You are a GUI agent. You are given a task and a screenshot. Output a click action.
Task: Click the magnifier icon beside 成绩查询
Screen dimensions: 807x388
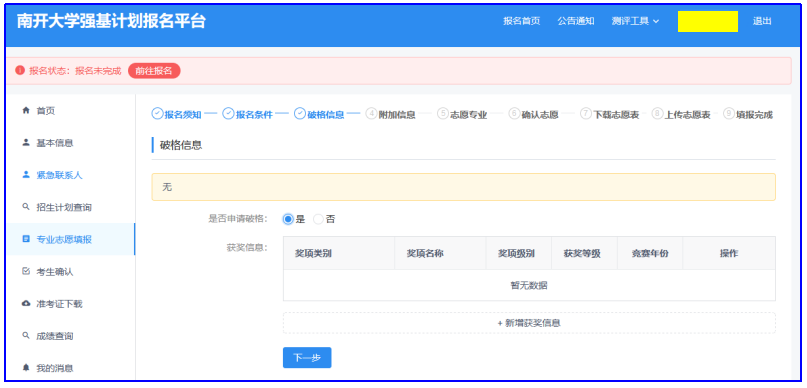click(x=26, y=336)
